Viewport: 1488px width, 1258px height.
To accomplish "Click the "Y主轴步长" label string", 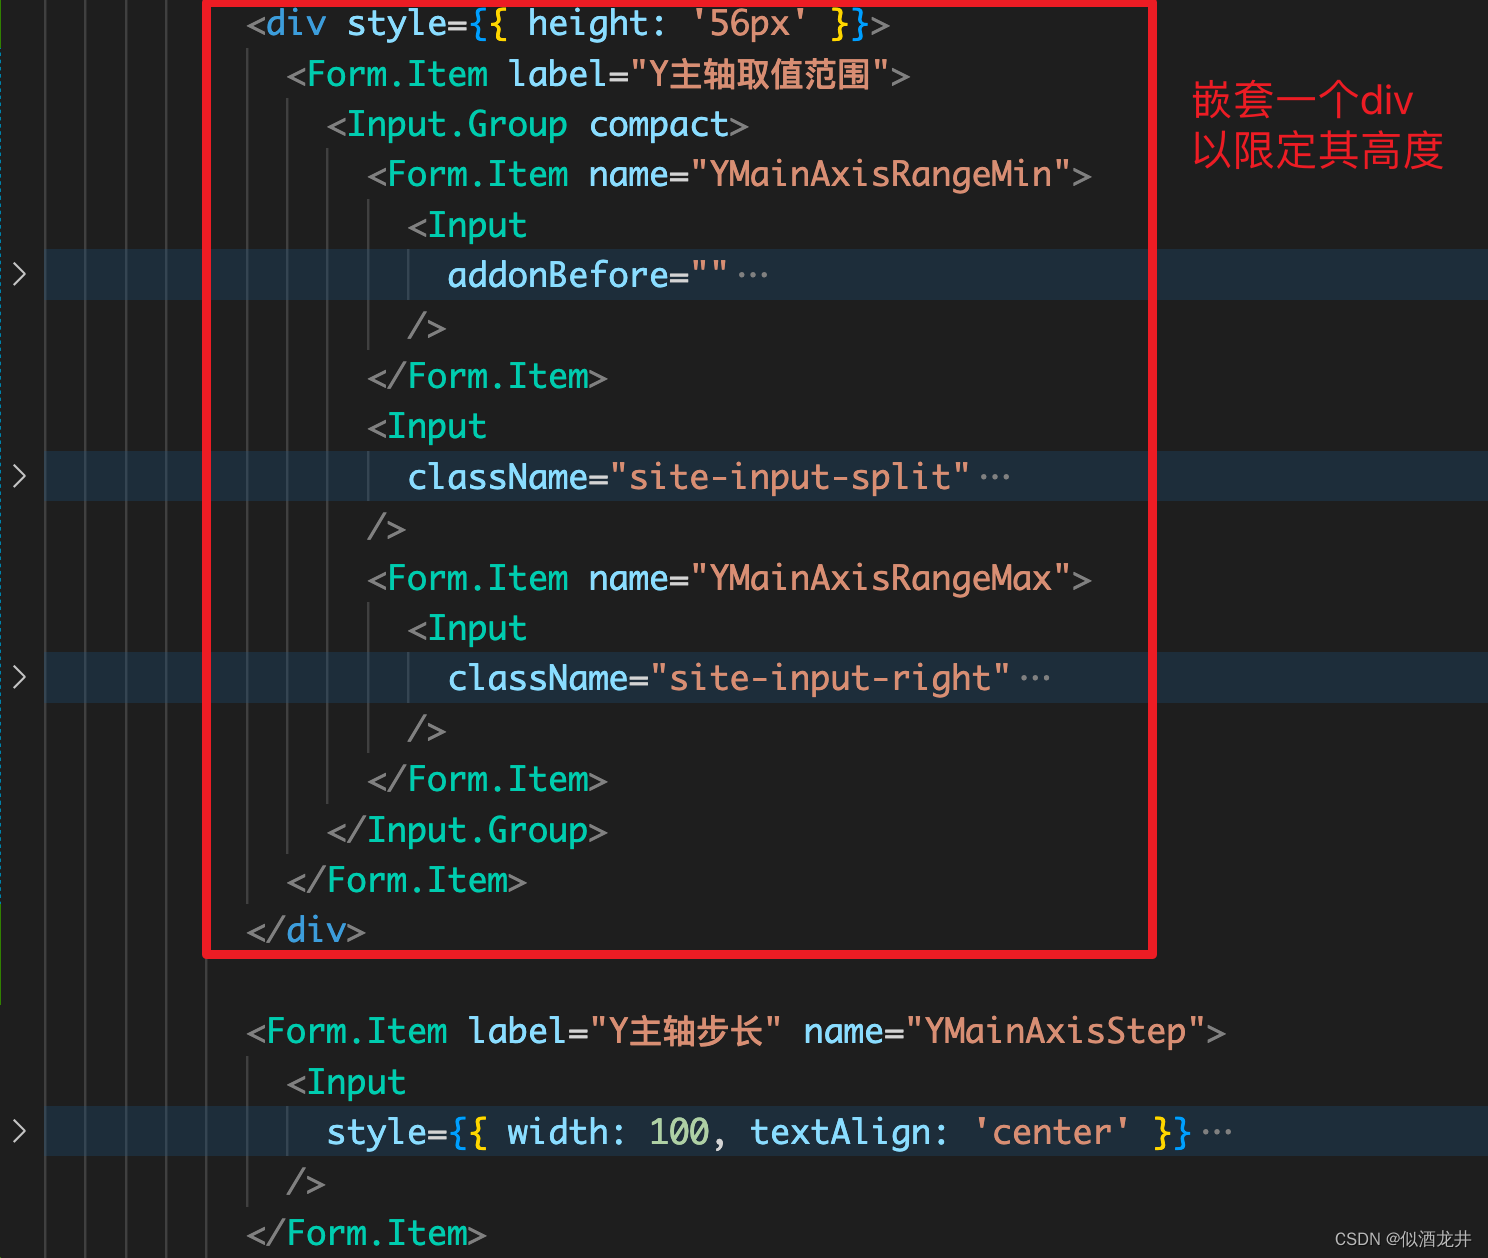I will click(x=685, y=1031).
